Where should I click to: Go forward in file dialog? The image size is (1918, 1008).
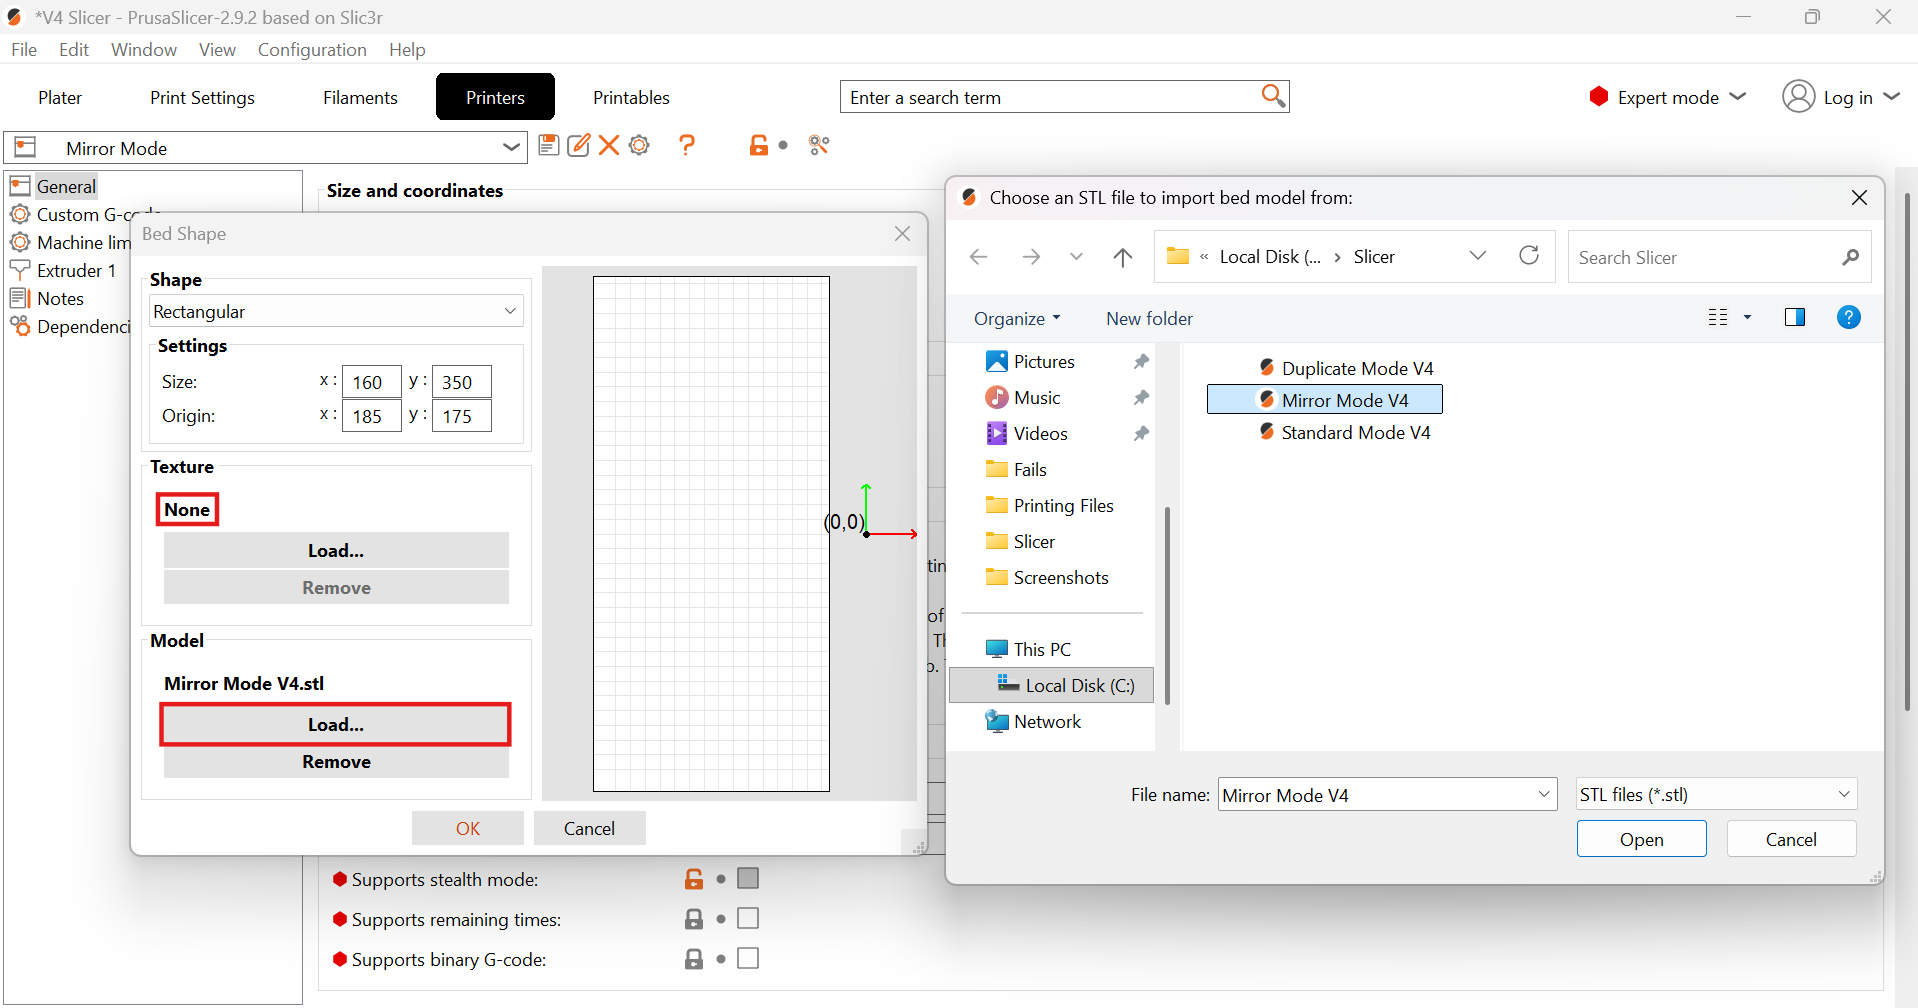[1031, 257]
